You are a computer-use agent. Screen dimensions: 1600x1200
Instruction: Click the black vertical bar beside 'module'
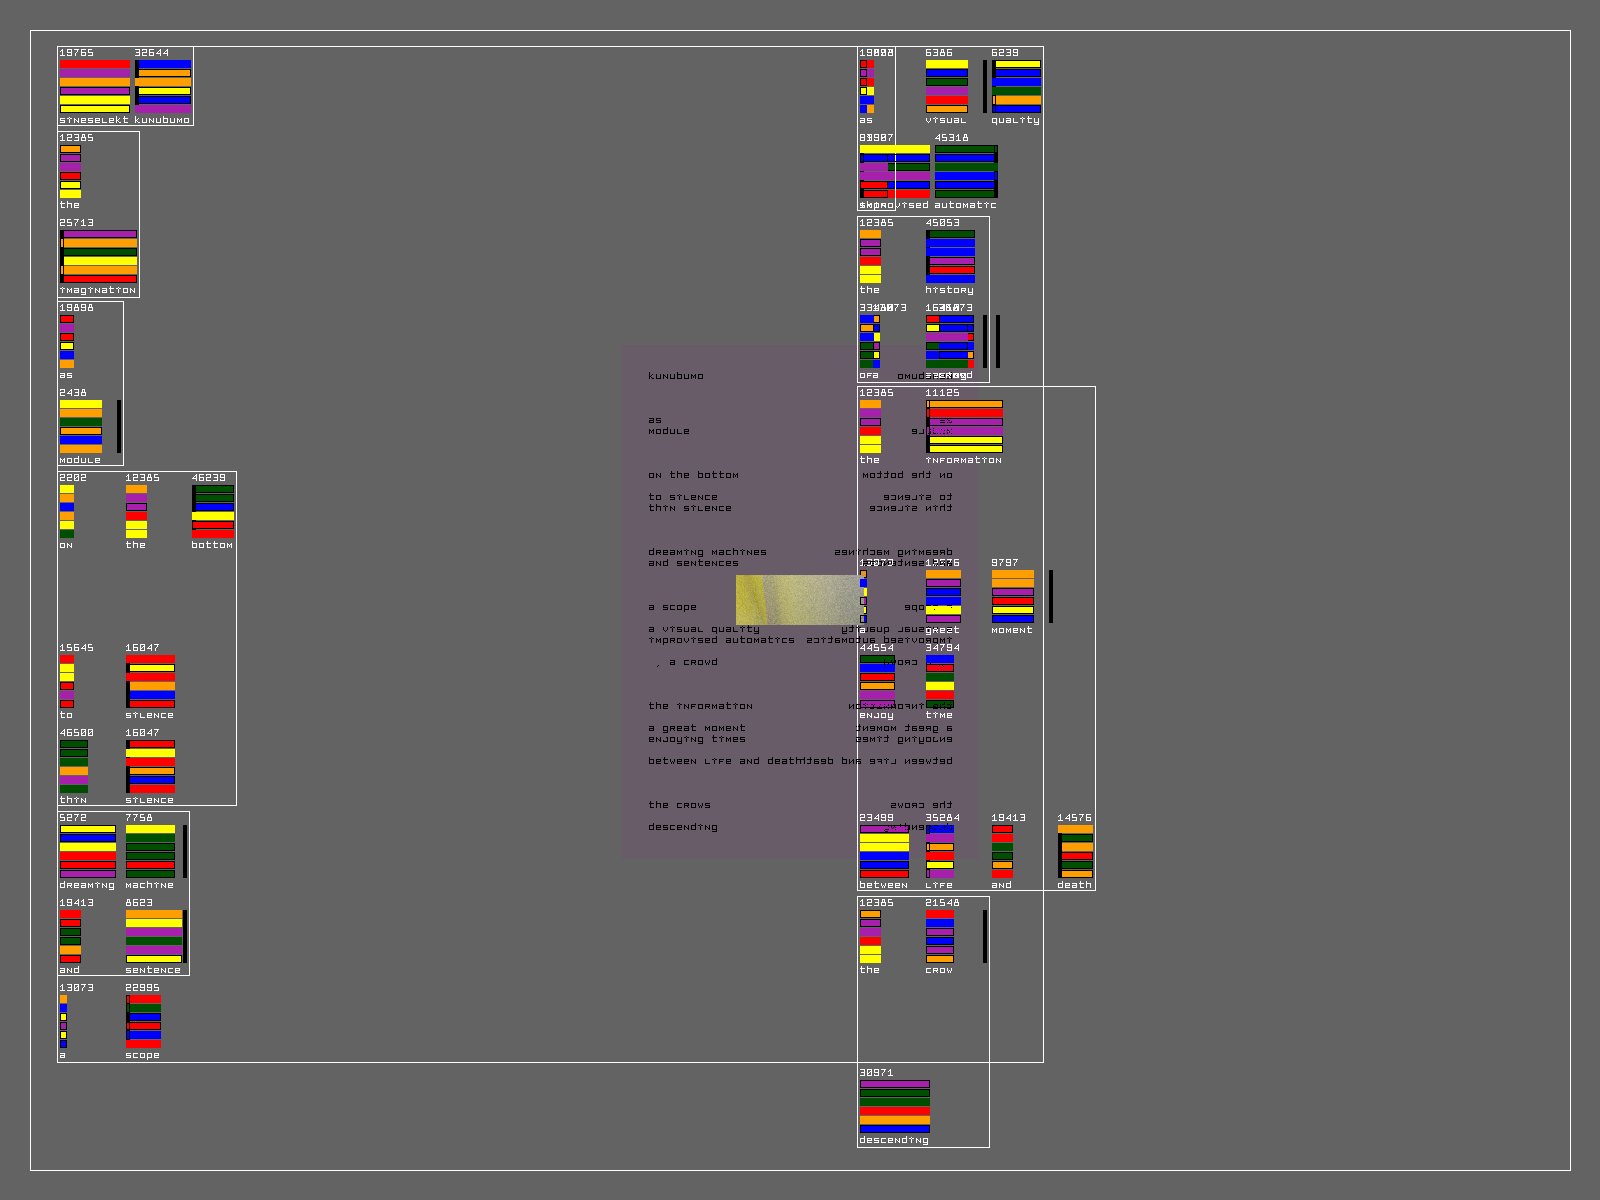tap(119, 426)
